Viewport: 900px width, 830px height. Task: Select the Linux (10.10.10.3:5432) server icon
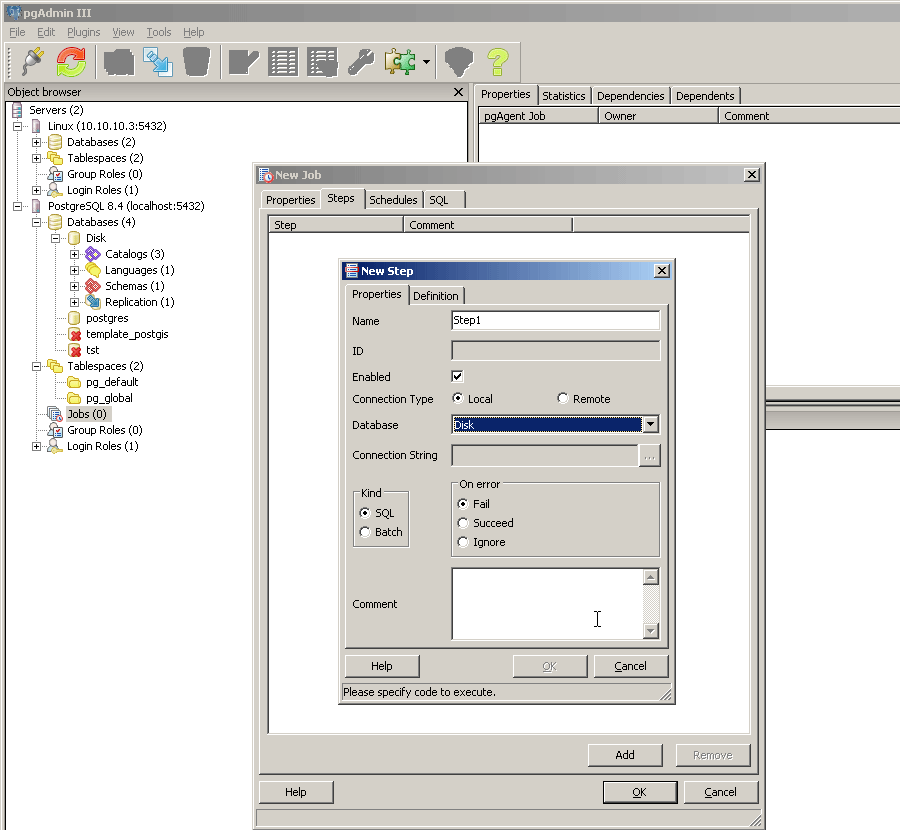[36, 126]
